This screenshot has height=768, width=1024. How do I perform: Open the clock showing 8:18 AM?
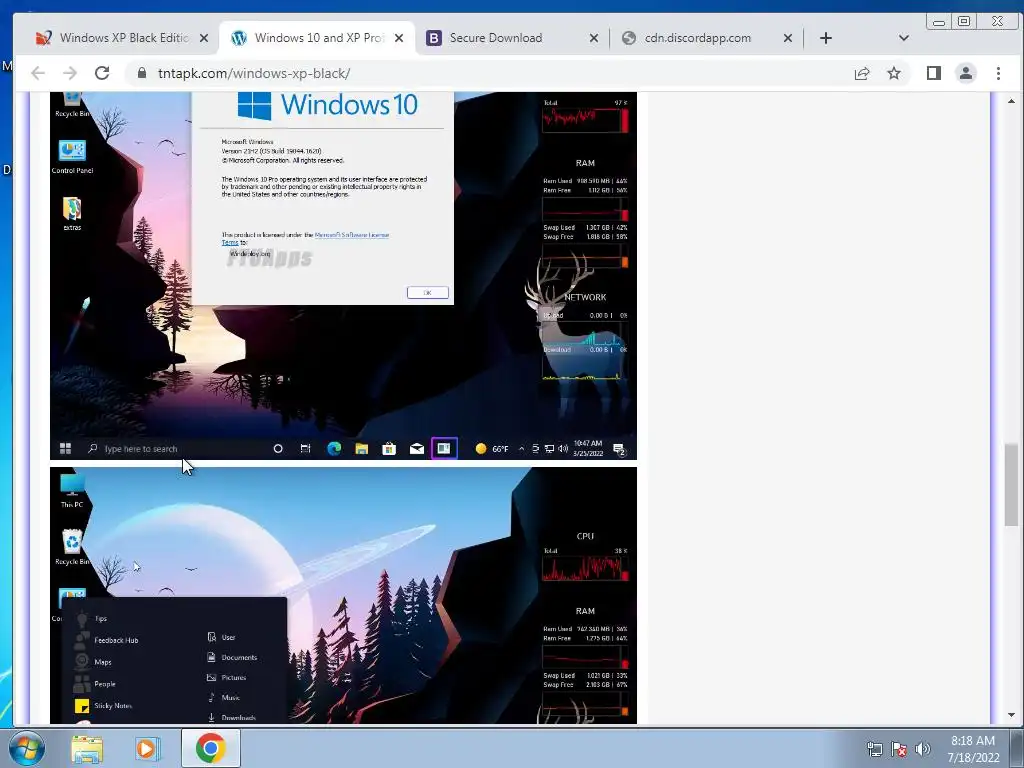coord(973,749)
